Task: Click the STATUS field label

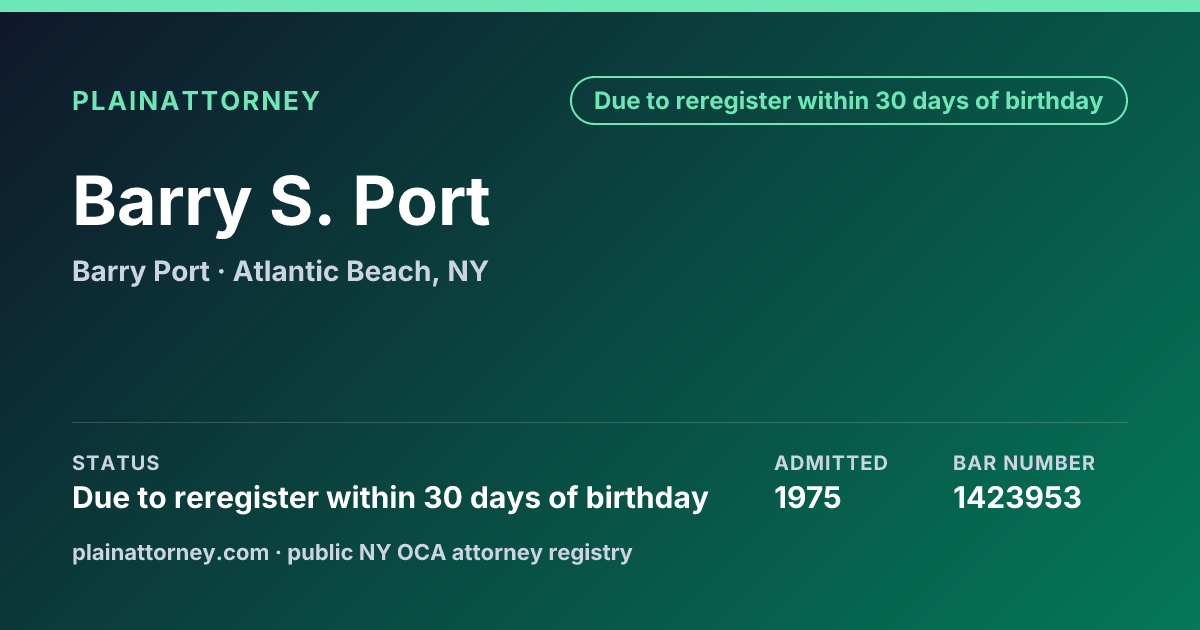Action: pos(116,463)
